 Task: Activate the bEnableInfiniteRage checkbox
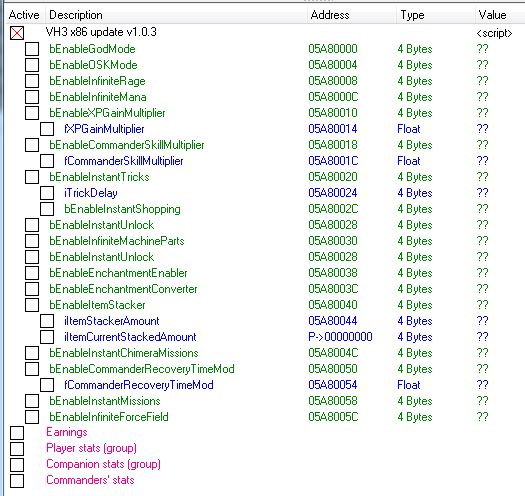click(x=32, y=81)
